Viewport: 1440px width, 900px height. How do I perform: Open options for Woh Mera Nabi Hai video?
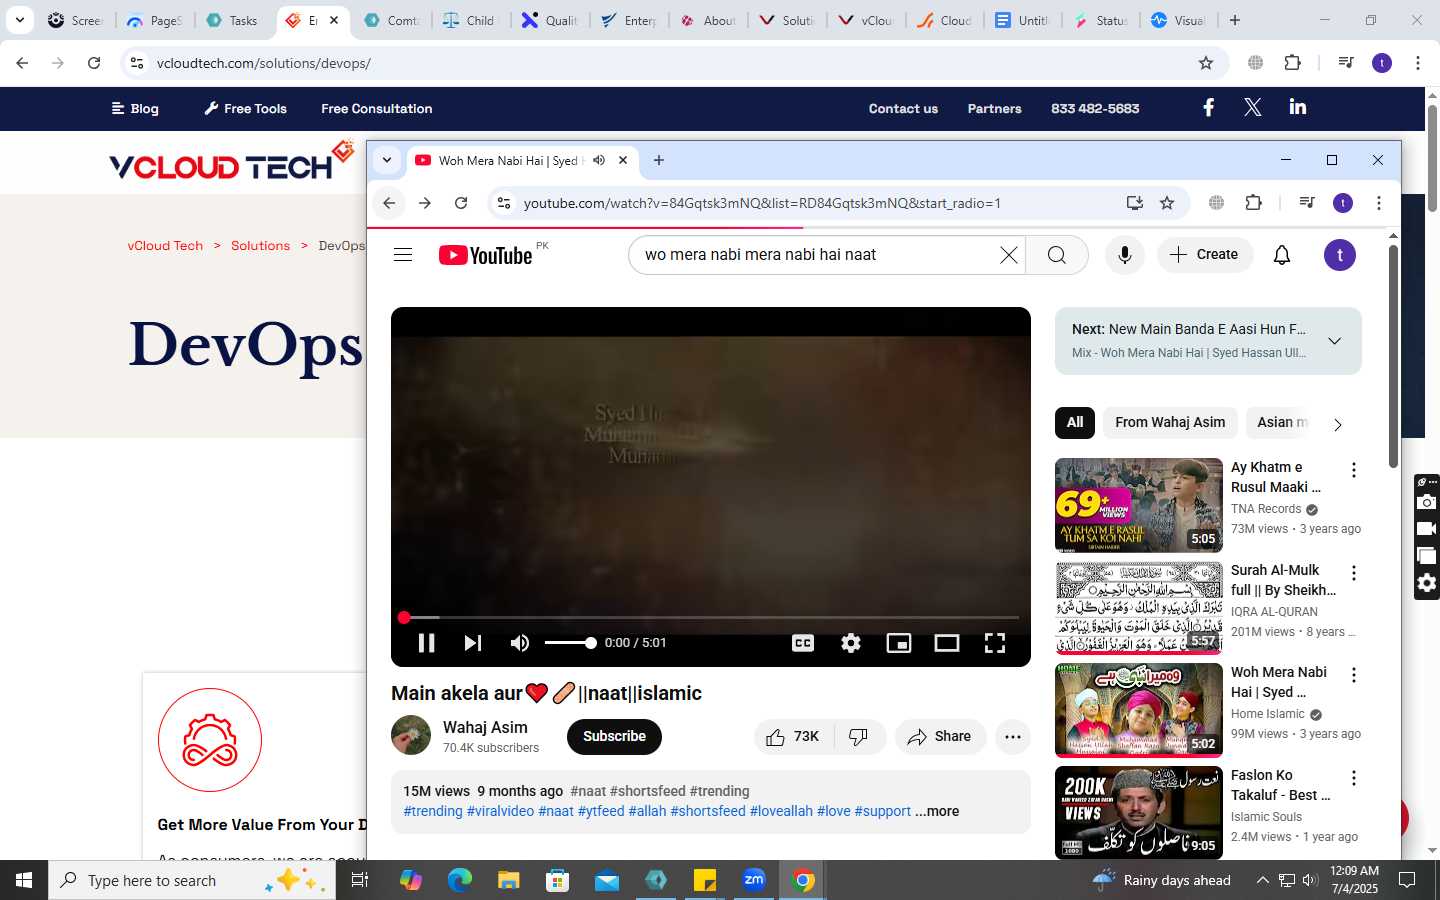(x=1354, y=676)
